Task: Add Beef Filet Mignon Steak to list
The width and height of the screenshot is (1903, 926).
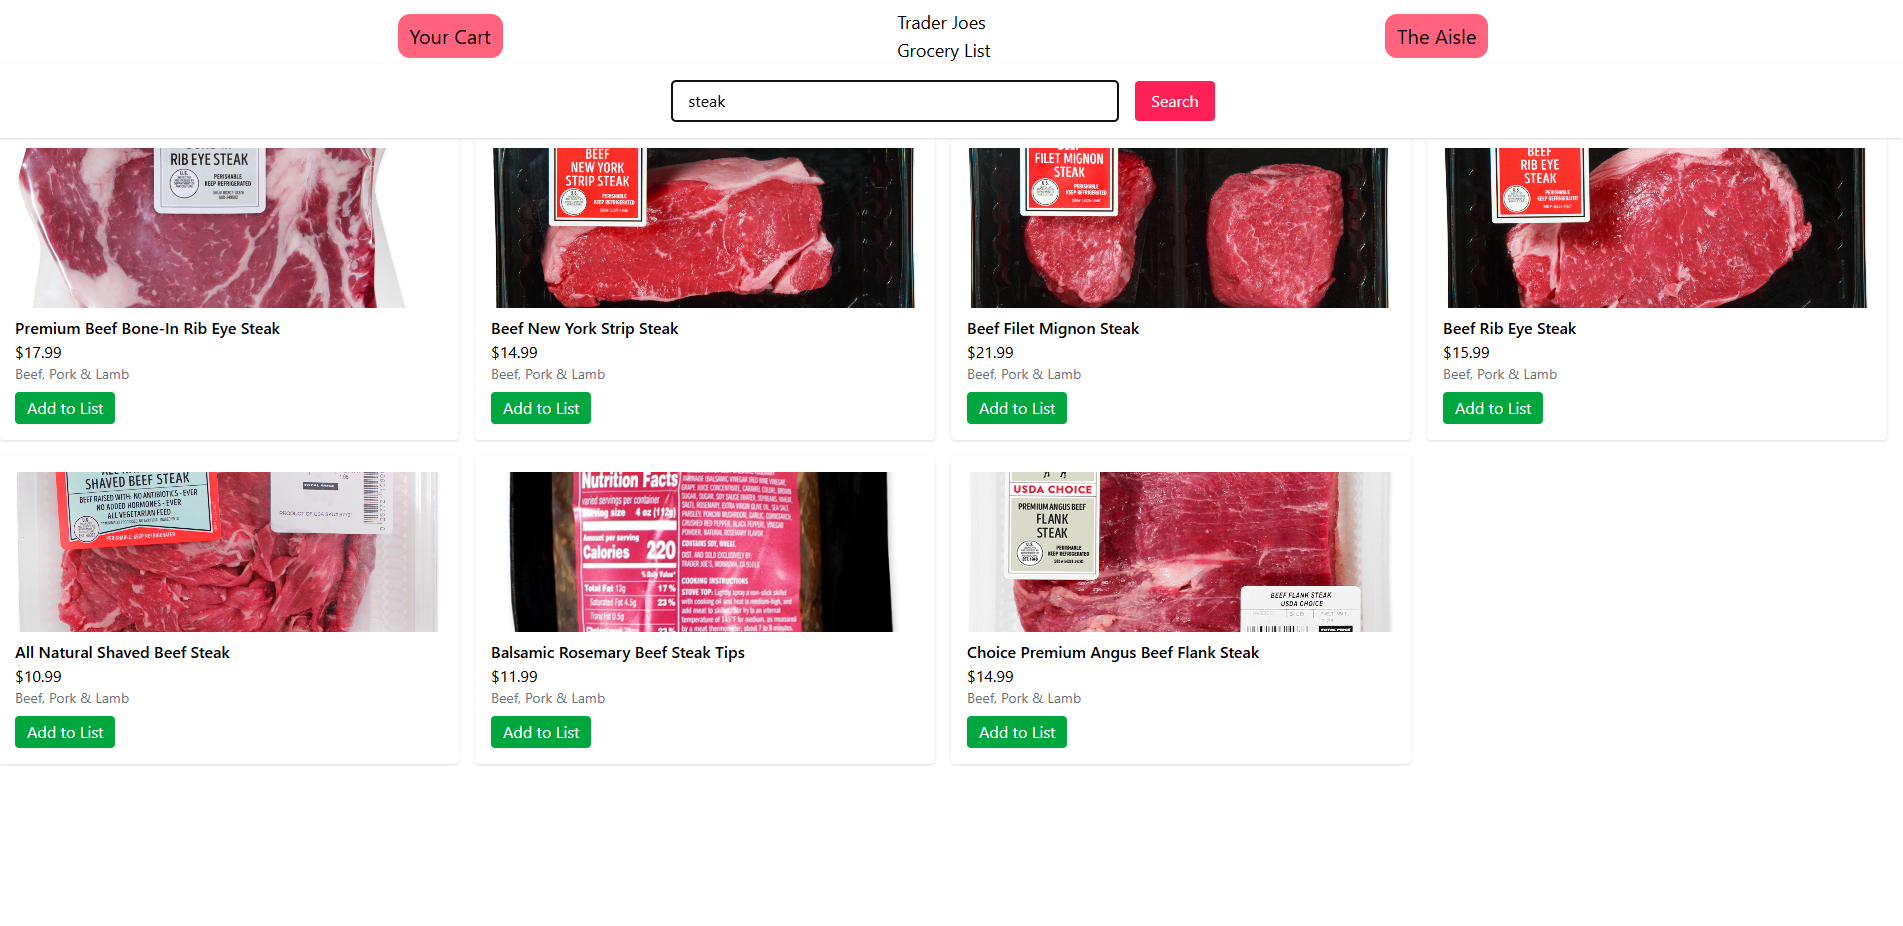Action: (1017, 408)
